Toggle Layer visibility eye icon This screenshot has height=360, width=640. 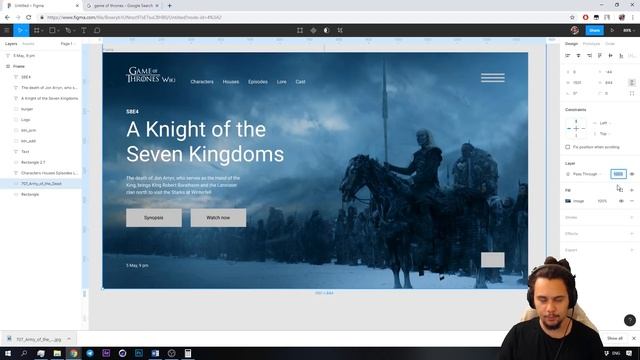click(632, 174)
